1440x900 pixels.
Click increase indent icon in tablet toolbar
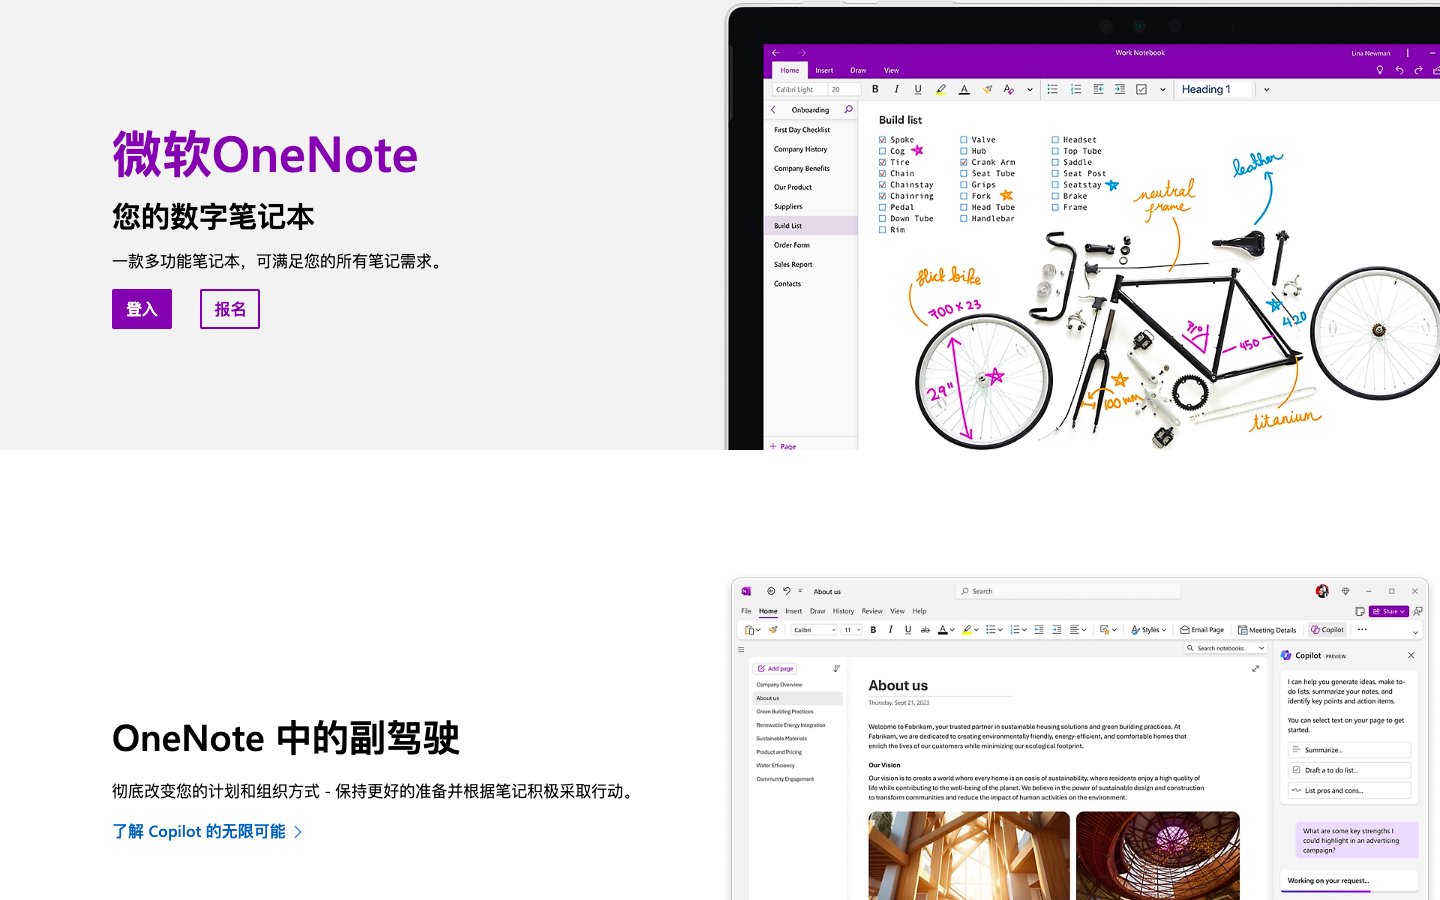[1120, 89]
